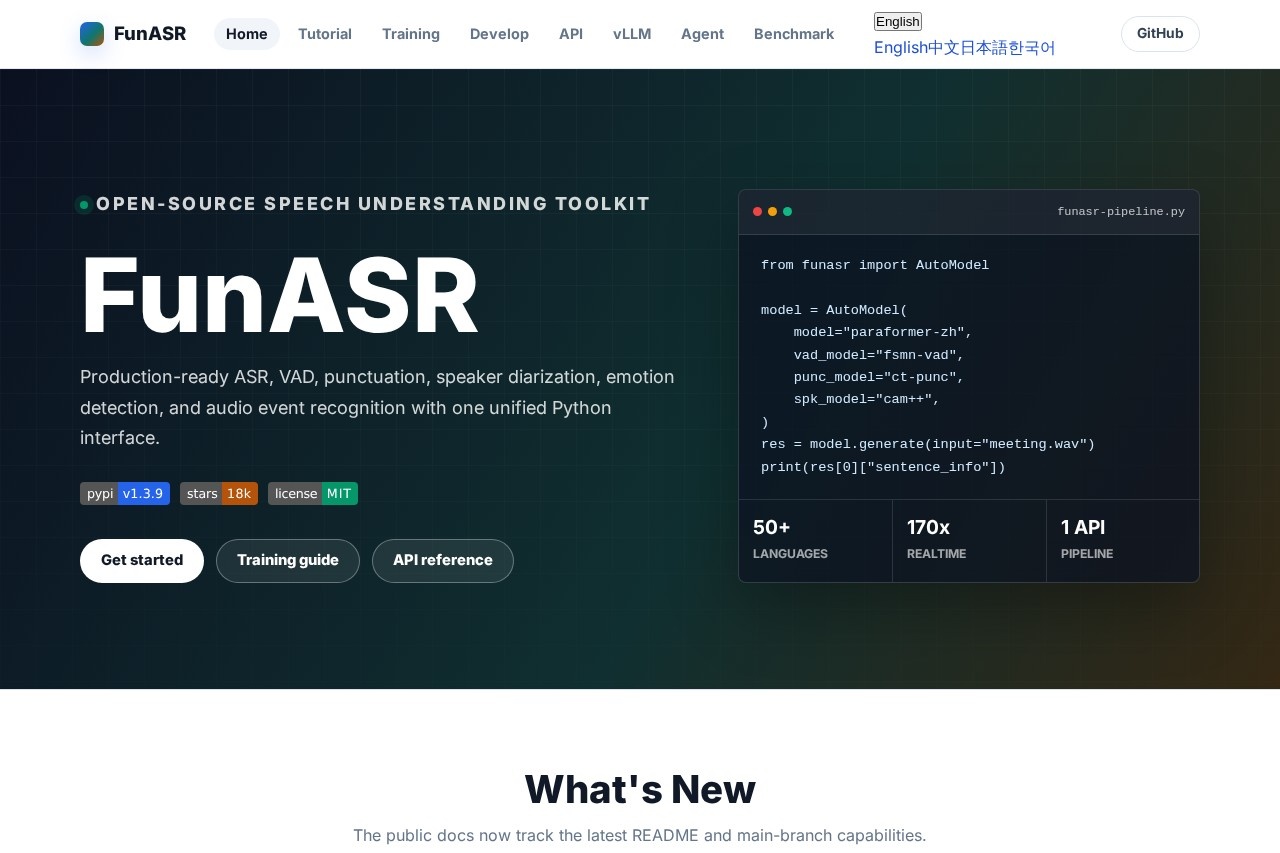This screenshot has height=853, width=1280.
Task: Click the stars 18k badge
Action: (x=219, y=494)
